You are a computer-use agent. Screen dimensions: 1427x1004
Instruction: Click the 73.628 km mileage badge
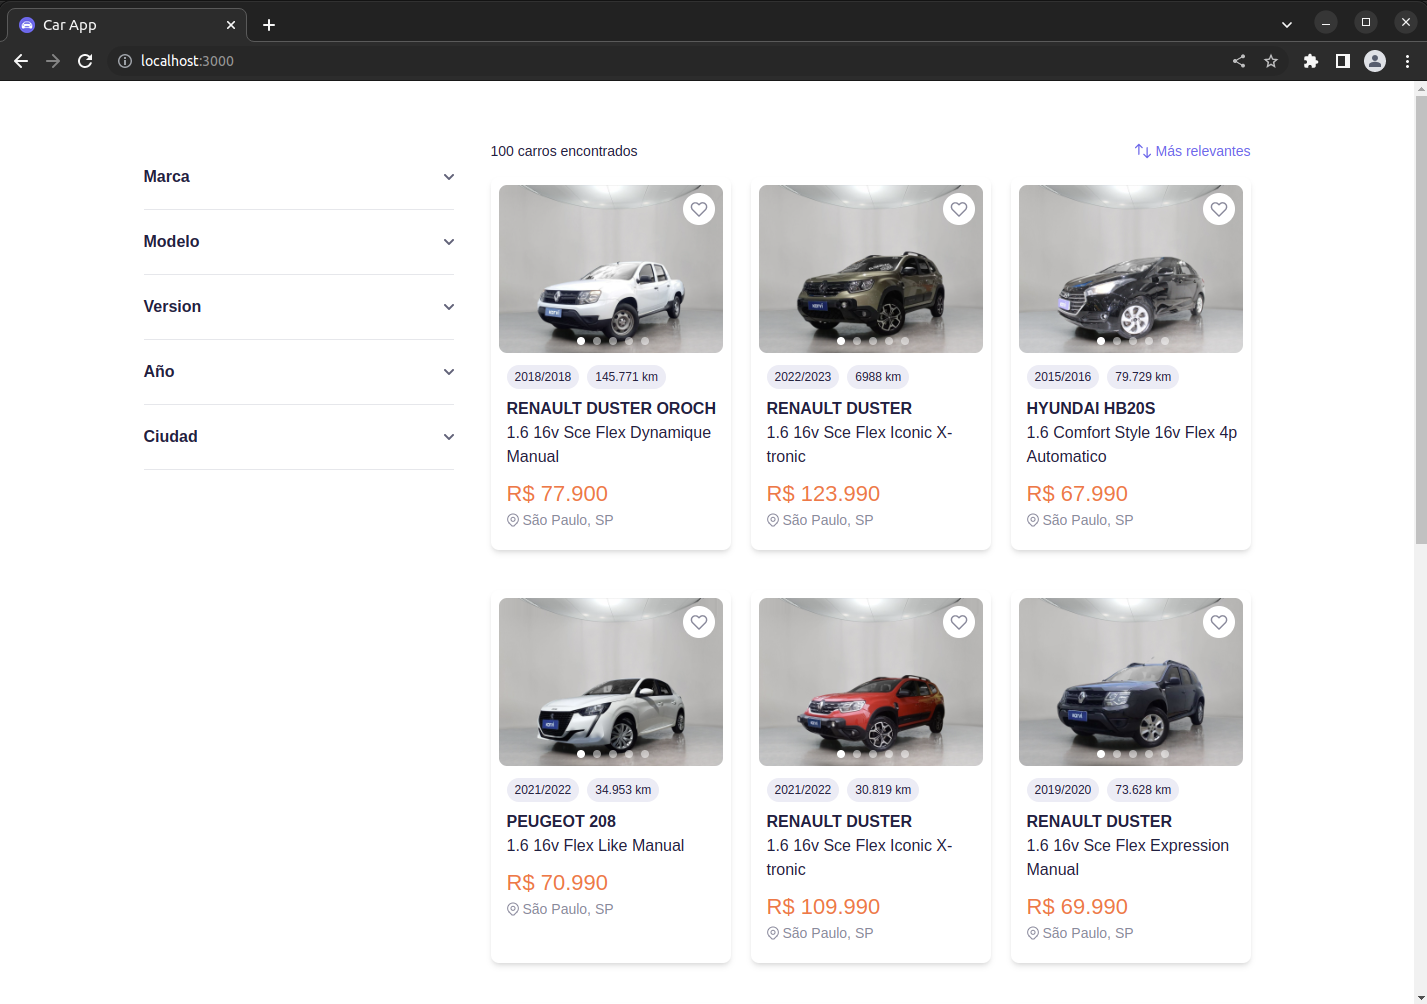[1143, 790]
